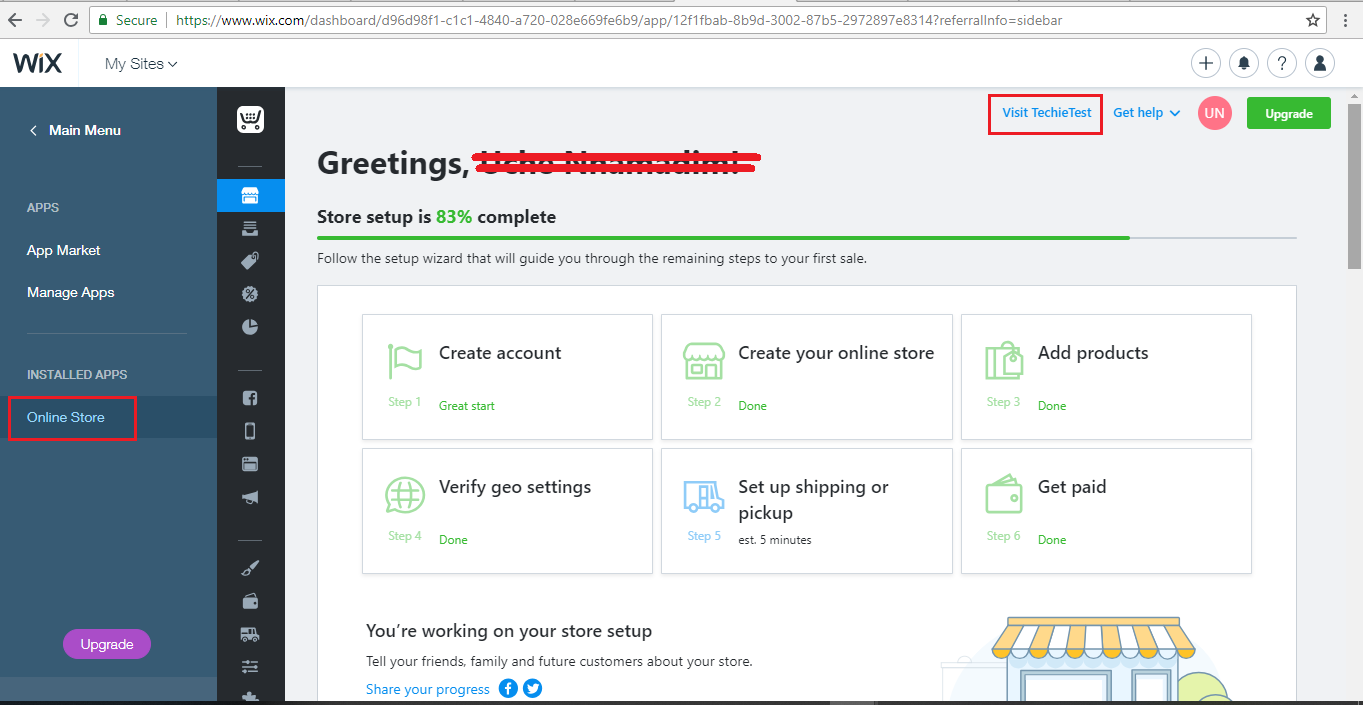This screenshot has height=705, width=1363.
Task: Open Chrome's three-dot menu
Action: [x=1346, y=20]
